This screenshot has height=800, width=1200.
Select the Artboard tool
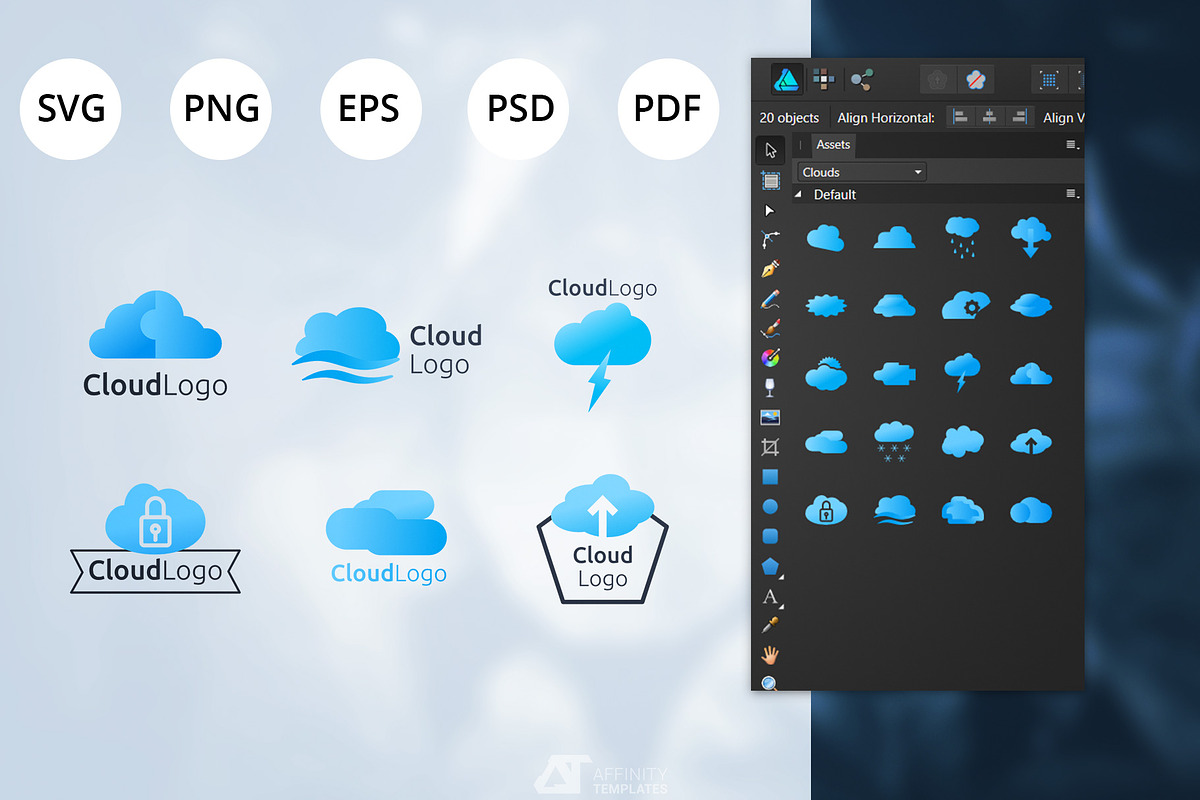(770, 180)
